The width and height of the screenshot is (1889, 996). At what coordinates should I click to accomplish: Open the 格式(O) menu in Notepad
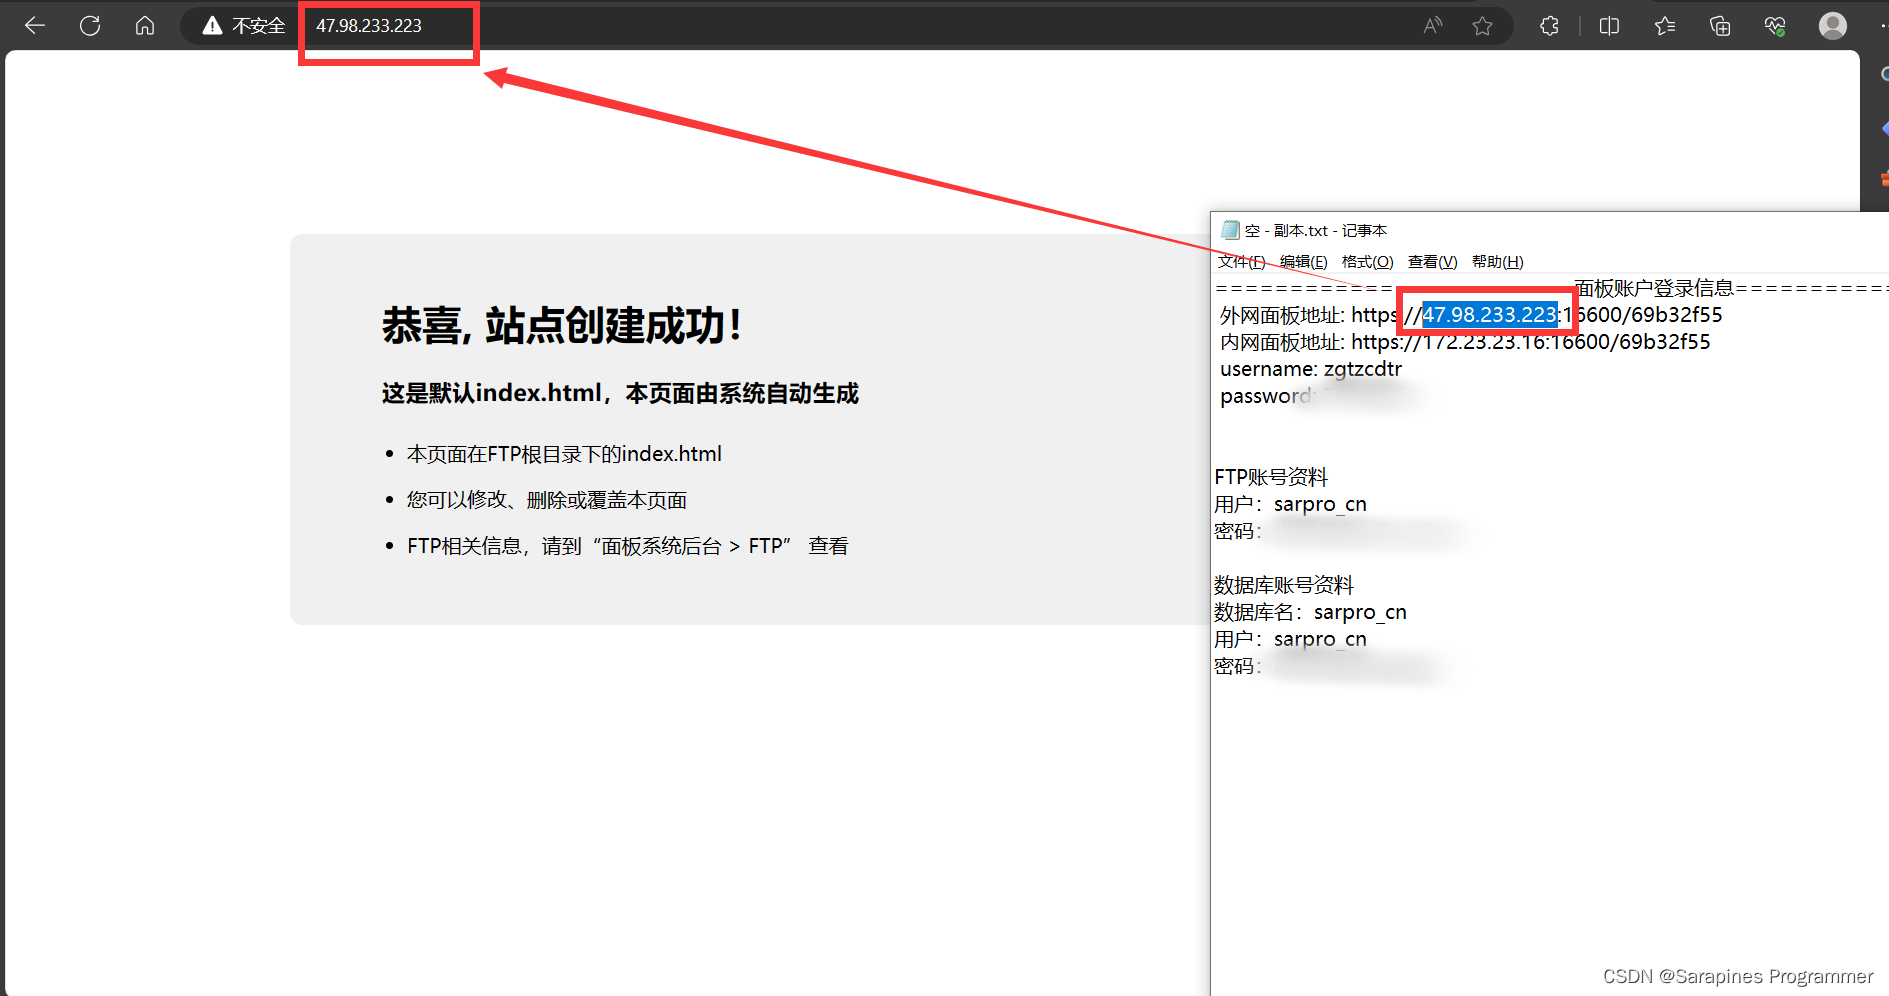[1367, 262]
